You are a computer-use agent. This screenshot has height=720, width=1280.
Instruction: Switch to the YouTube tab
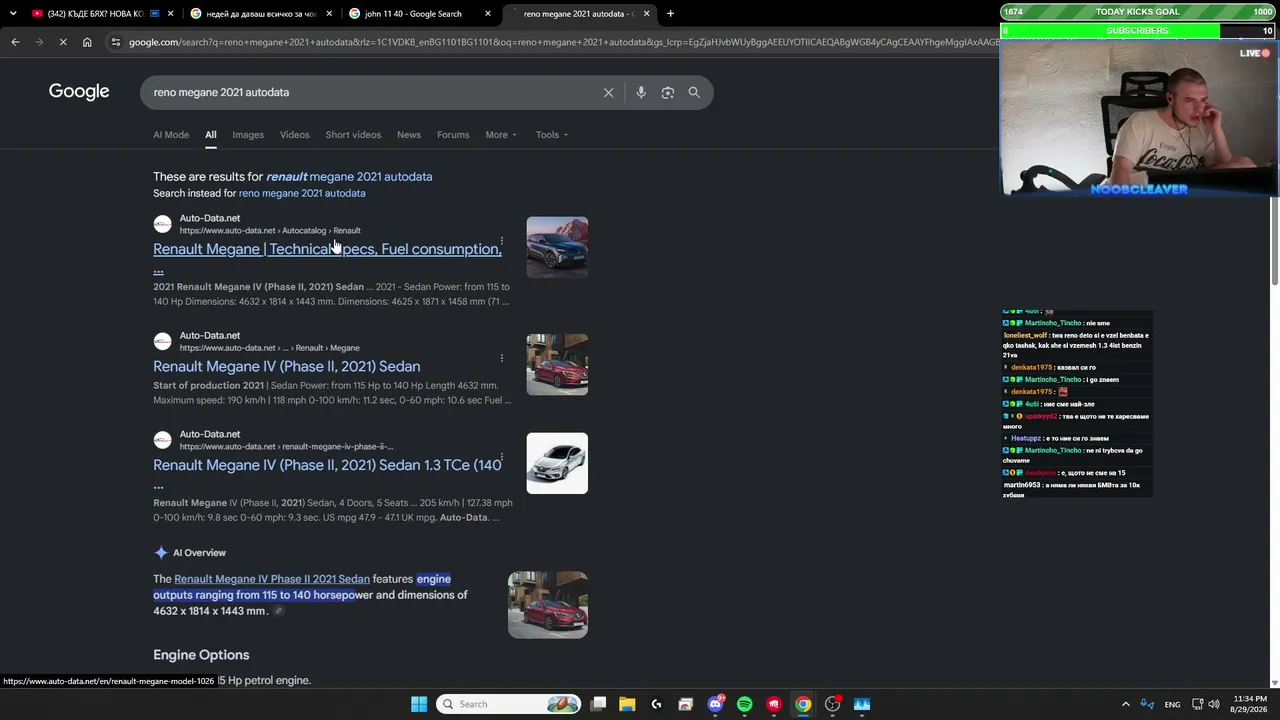click(95, 14)
